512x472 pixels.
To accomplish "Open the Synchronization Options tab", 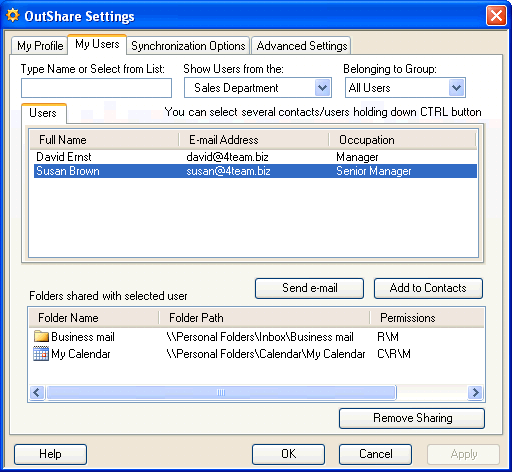I will 188,46.
